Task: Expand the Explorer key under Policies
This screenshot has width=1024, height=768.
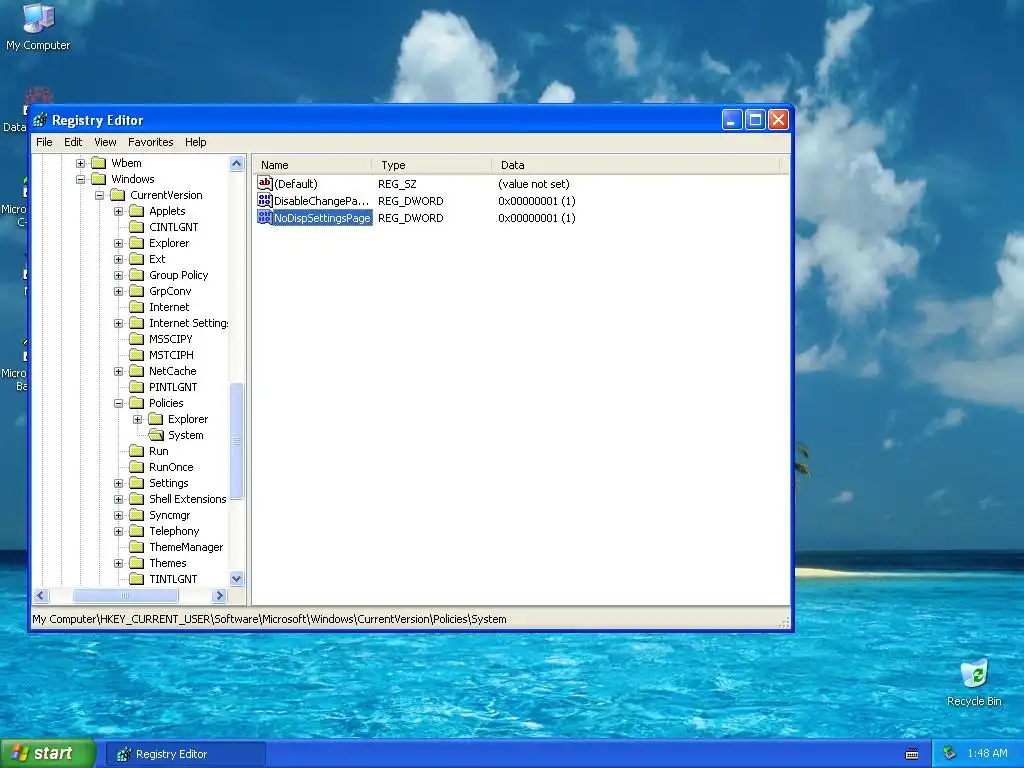Action: point(137,419)
